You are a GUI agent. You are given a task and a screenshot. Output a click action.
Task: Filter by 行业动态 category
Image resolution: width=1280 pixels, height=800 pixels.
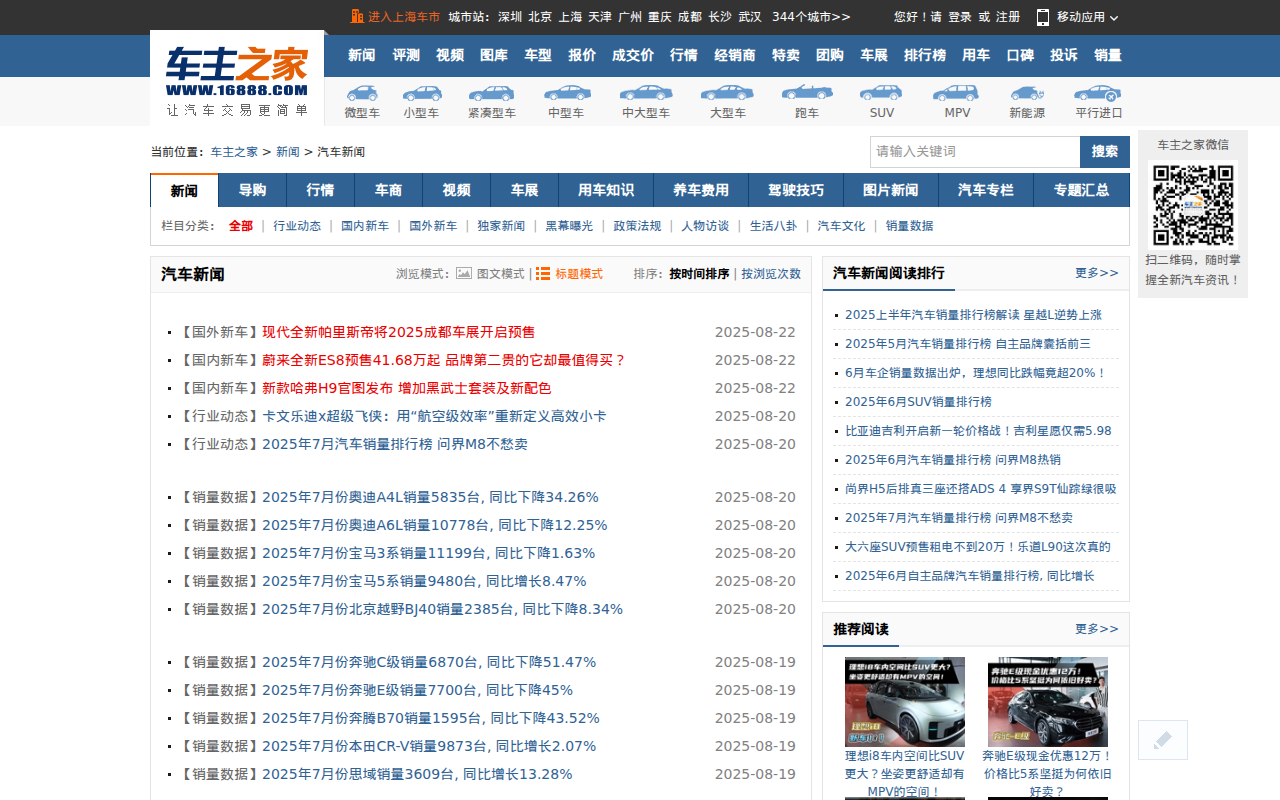click(x=297, y=226)
